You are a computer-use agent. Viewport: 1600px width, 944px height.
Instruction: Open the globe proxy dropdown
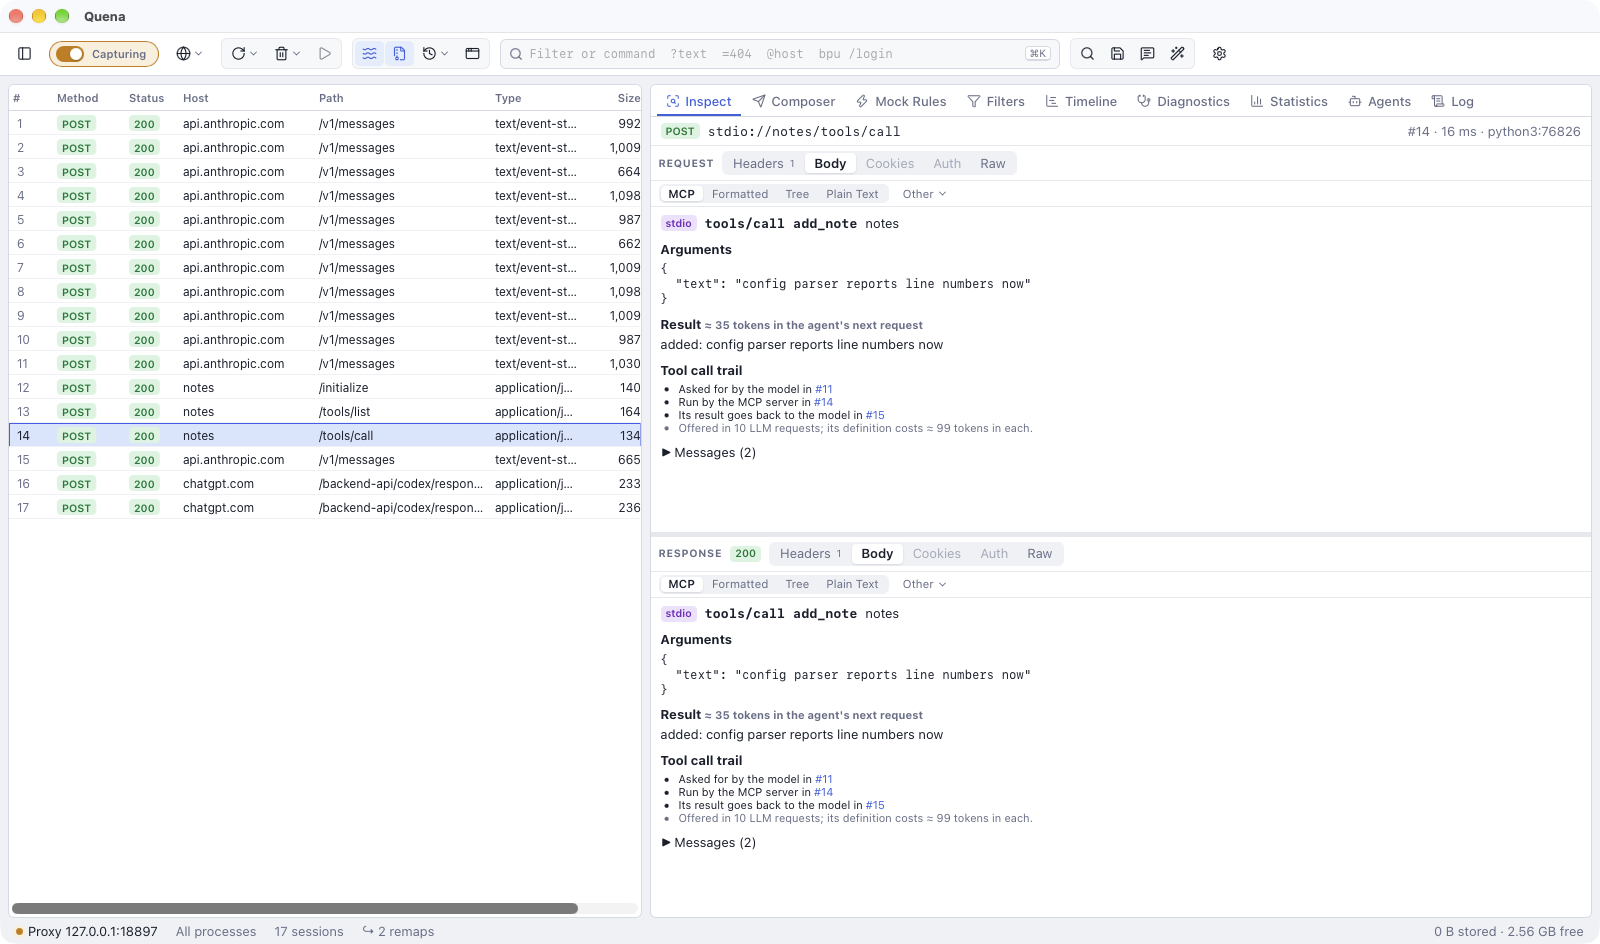(x=189, y=54)
